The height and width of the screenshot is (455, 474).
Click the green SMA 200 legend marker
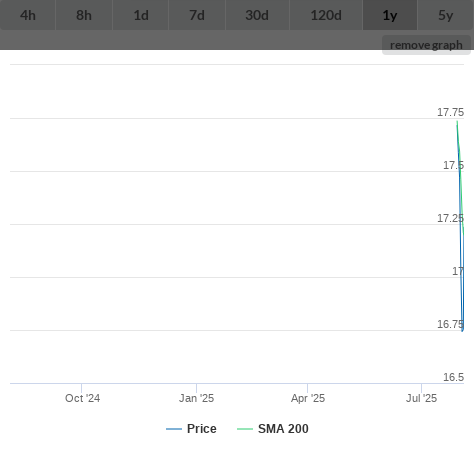(x=245, y=429)
